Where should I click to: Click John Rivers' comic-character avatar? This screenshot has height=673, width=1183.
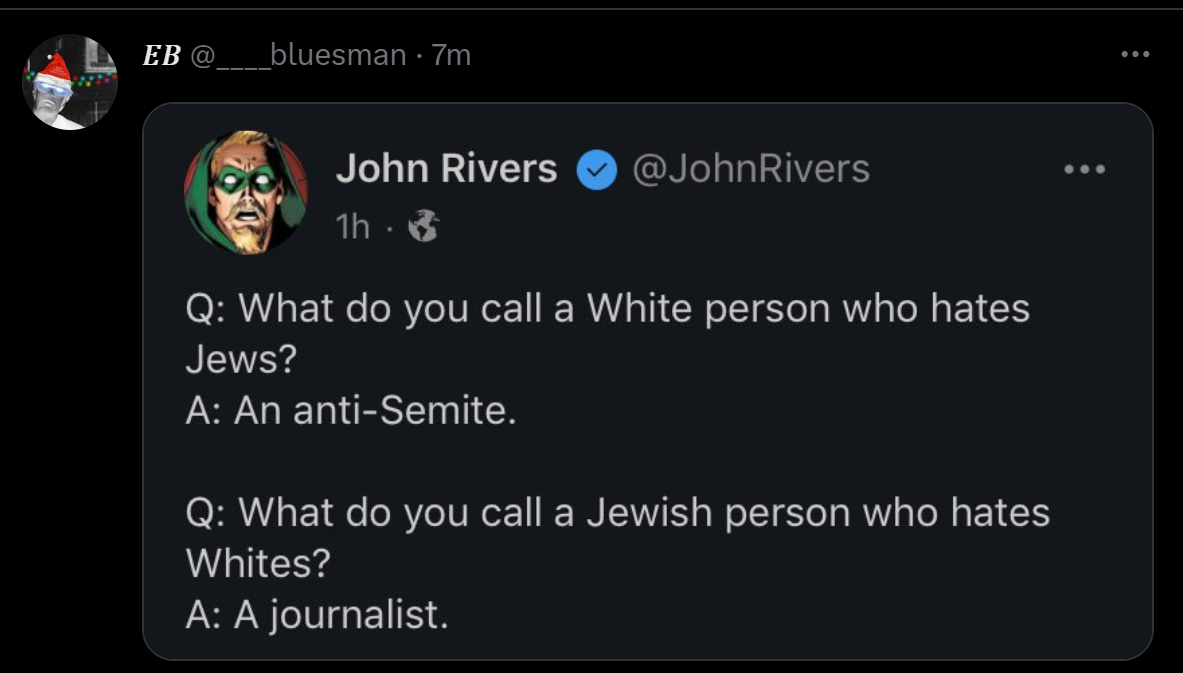pos(246,191)
